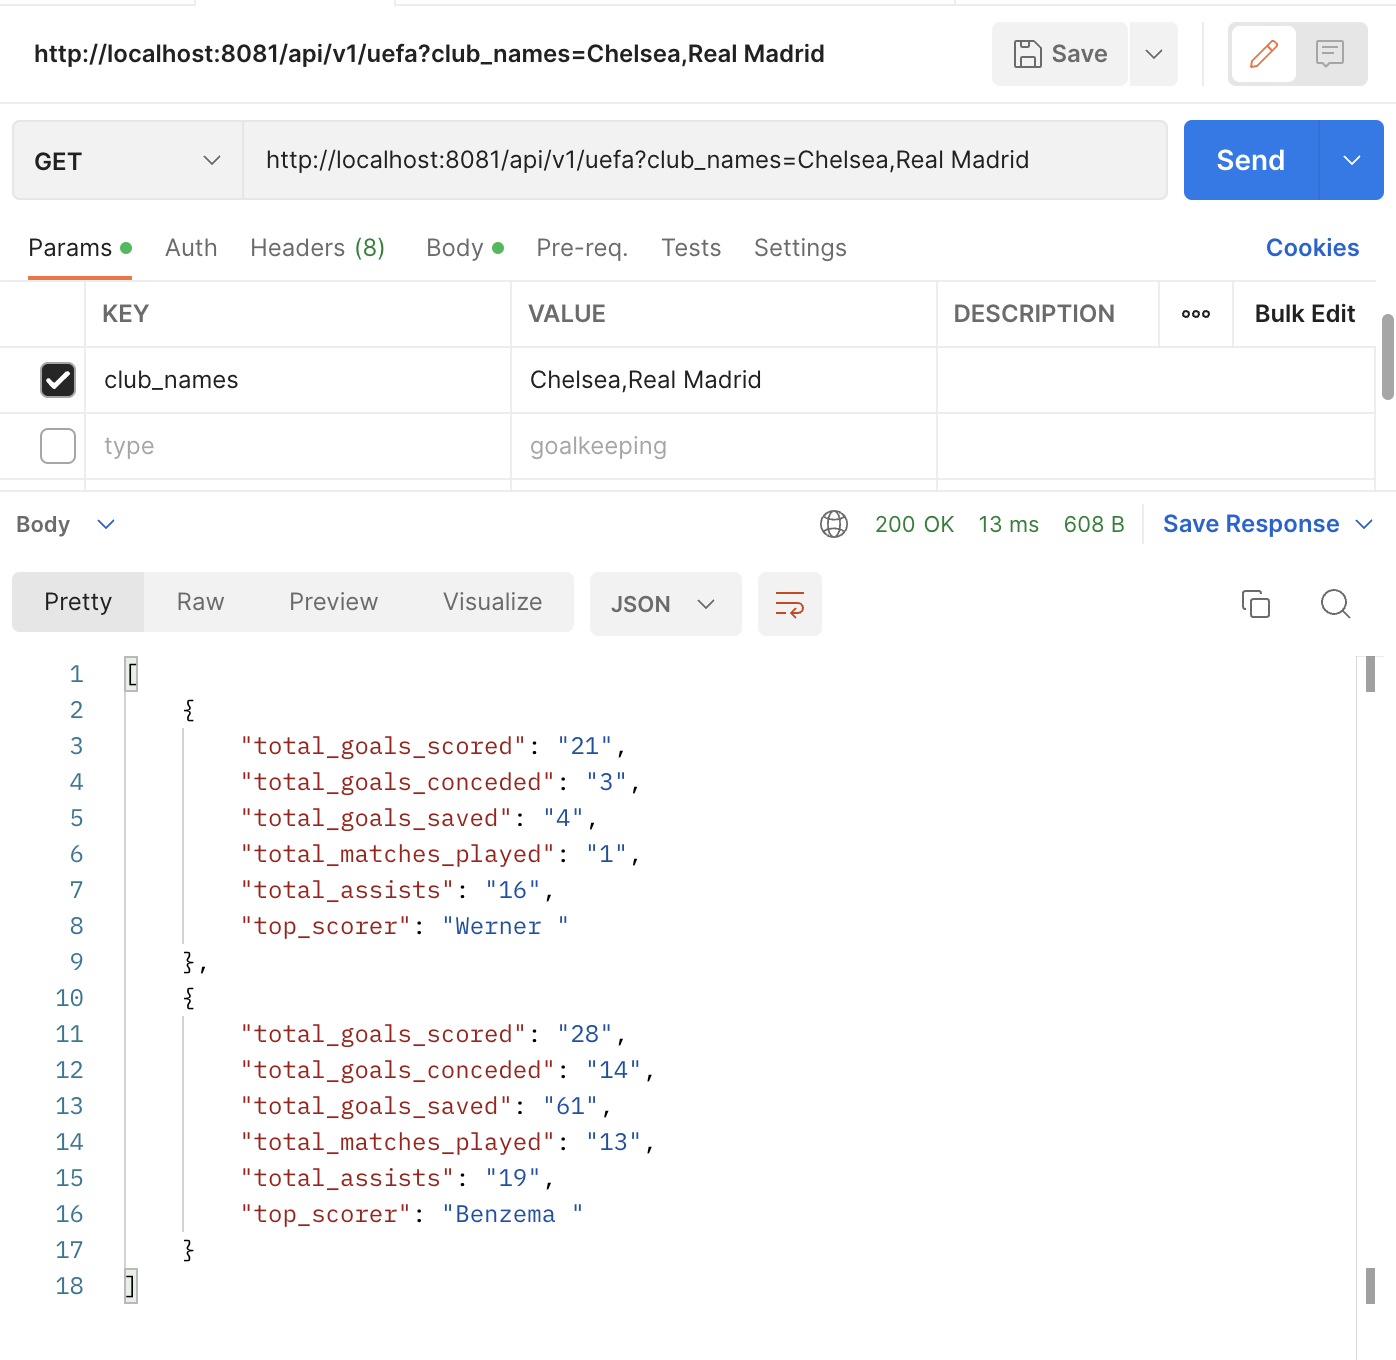Switch to the Headers (8) tab
The image size is (1396, 1360).
(317, 248)
